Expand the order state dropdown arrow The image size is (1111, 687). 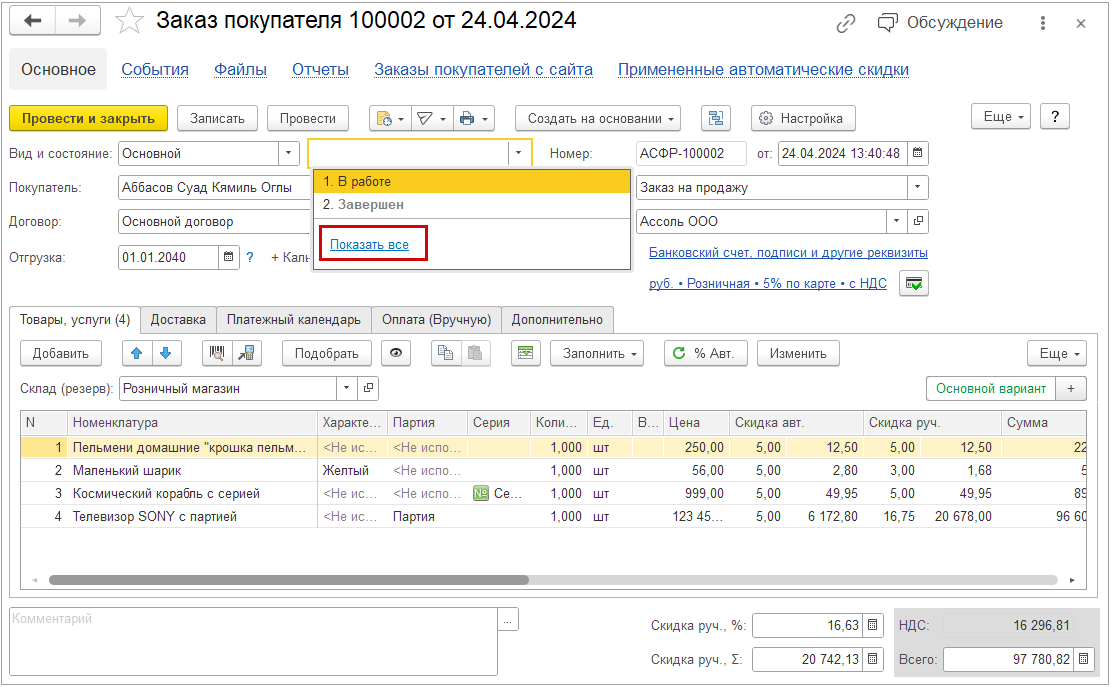pos(519,153)
